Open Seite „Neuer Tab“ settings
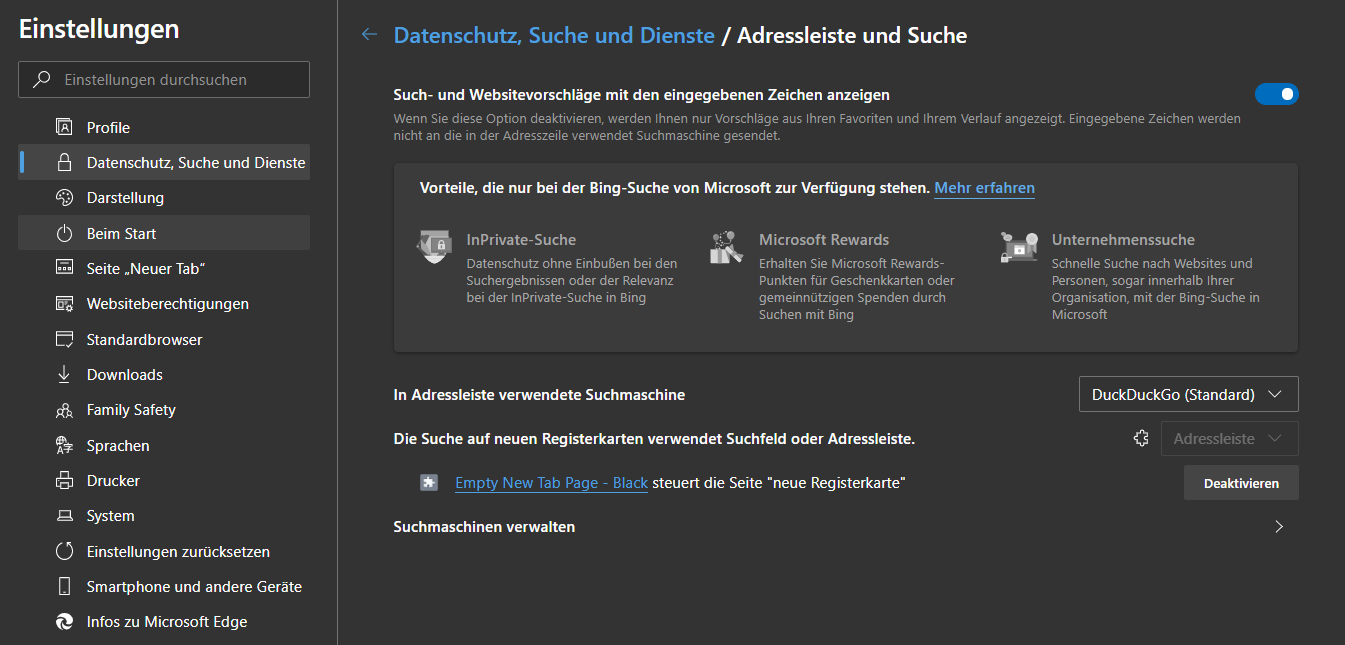This screenshot has width=1345, height=645. 164,268
